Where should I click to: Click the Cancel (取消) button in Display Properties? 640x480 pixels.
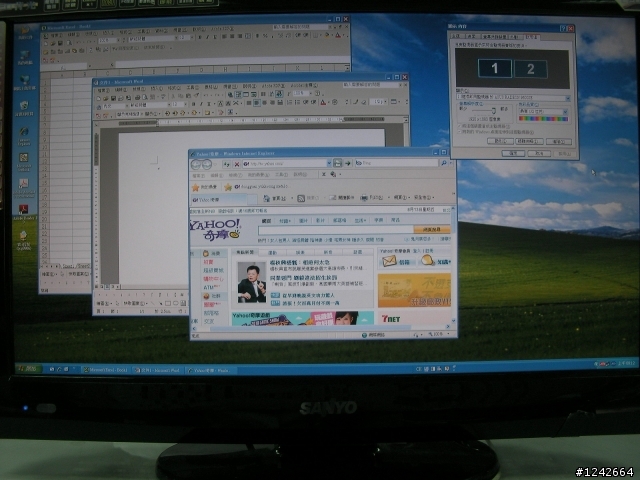[539, 153]
